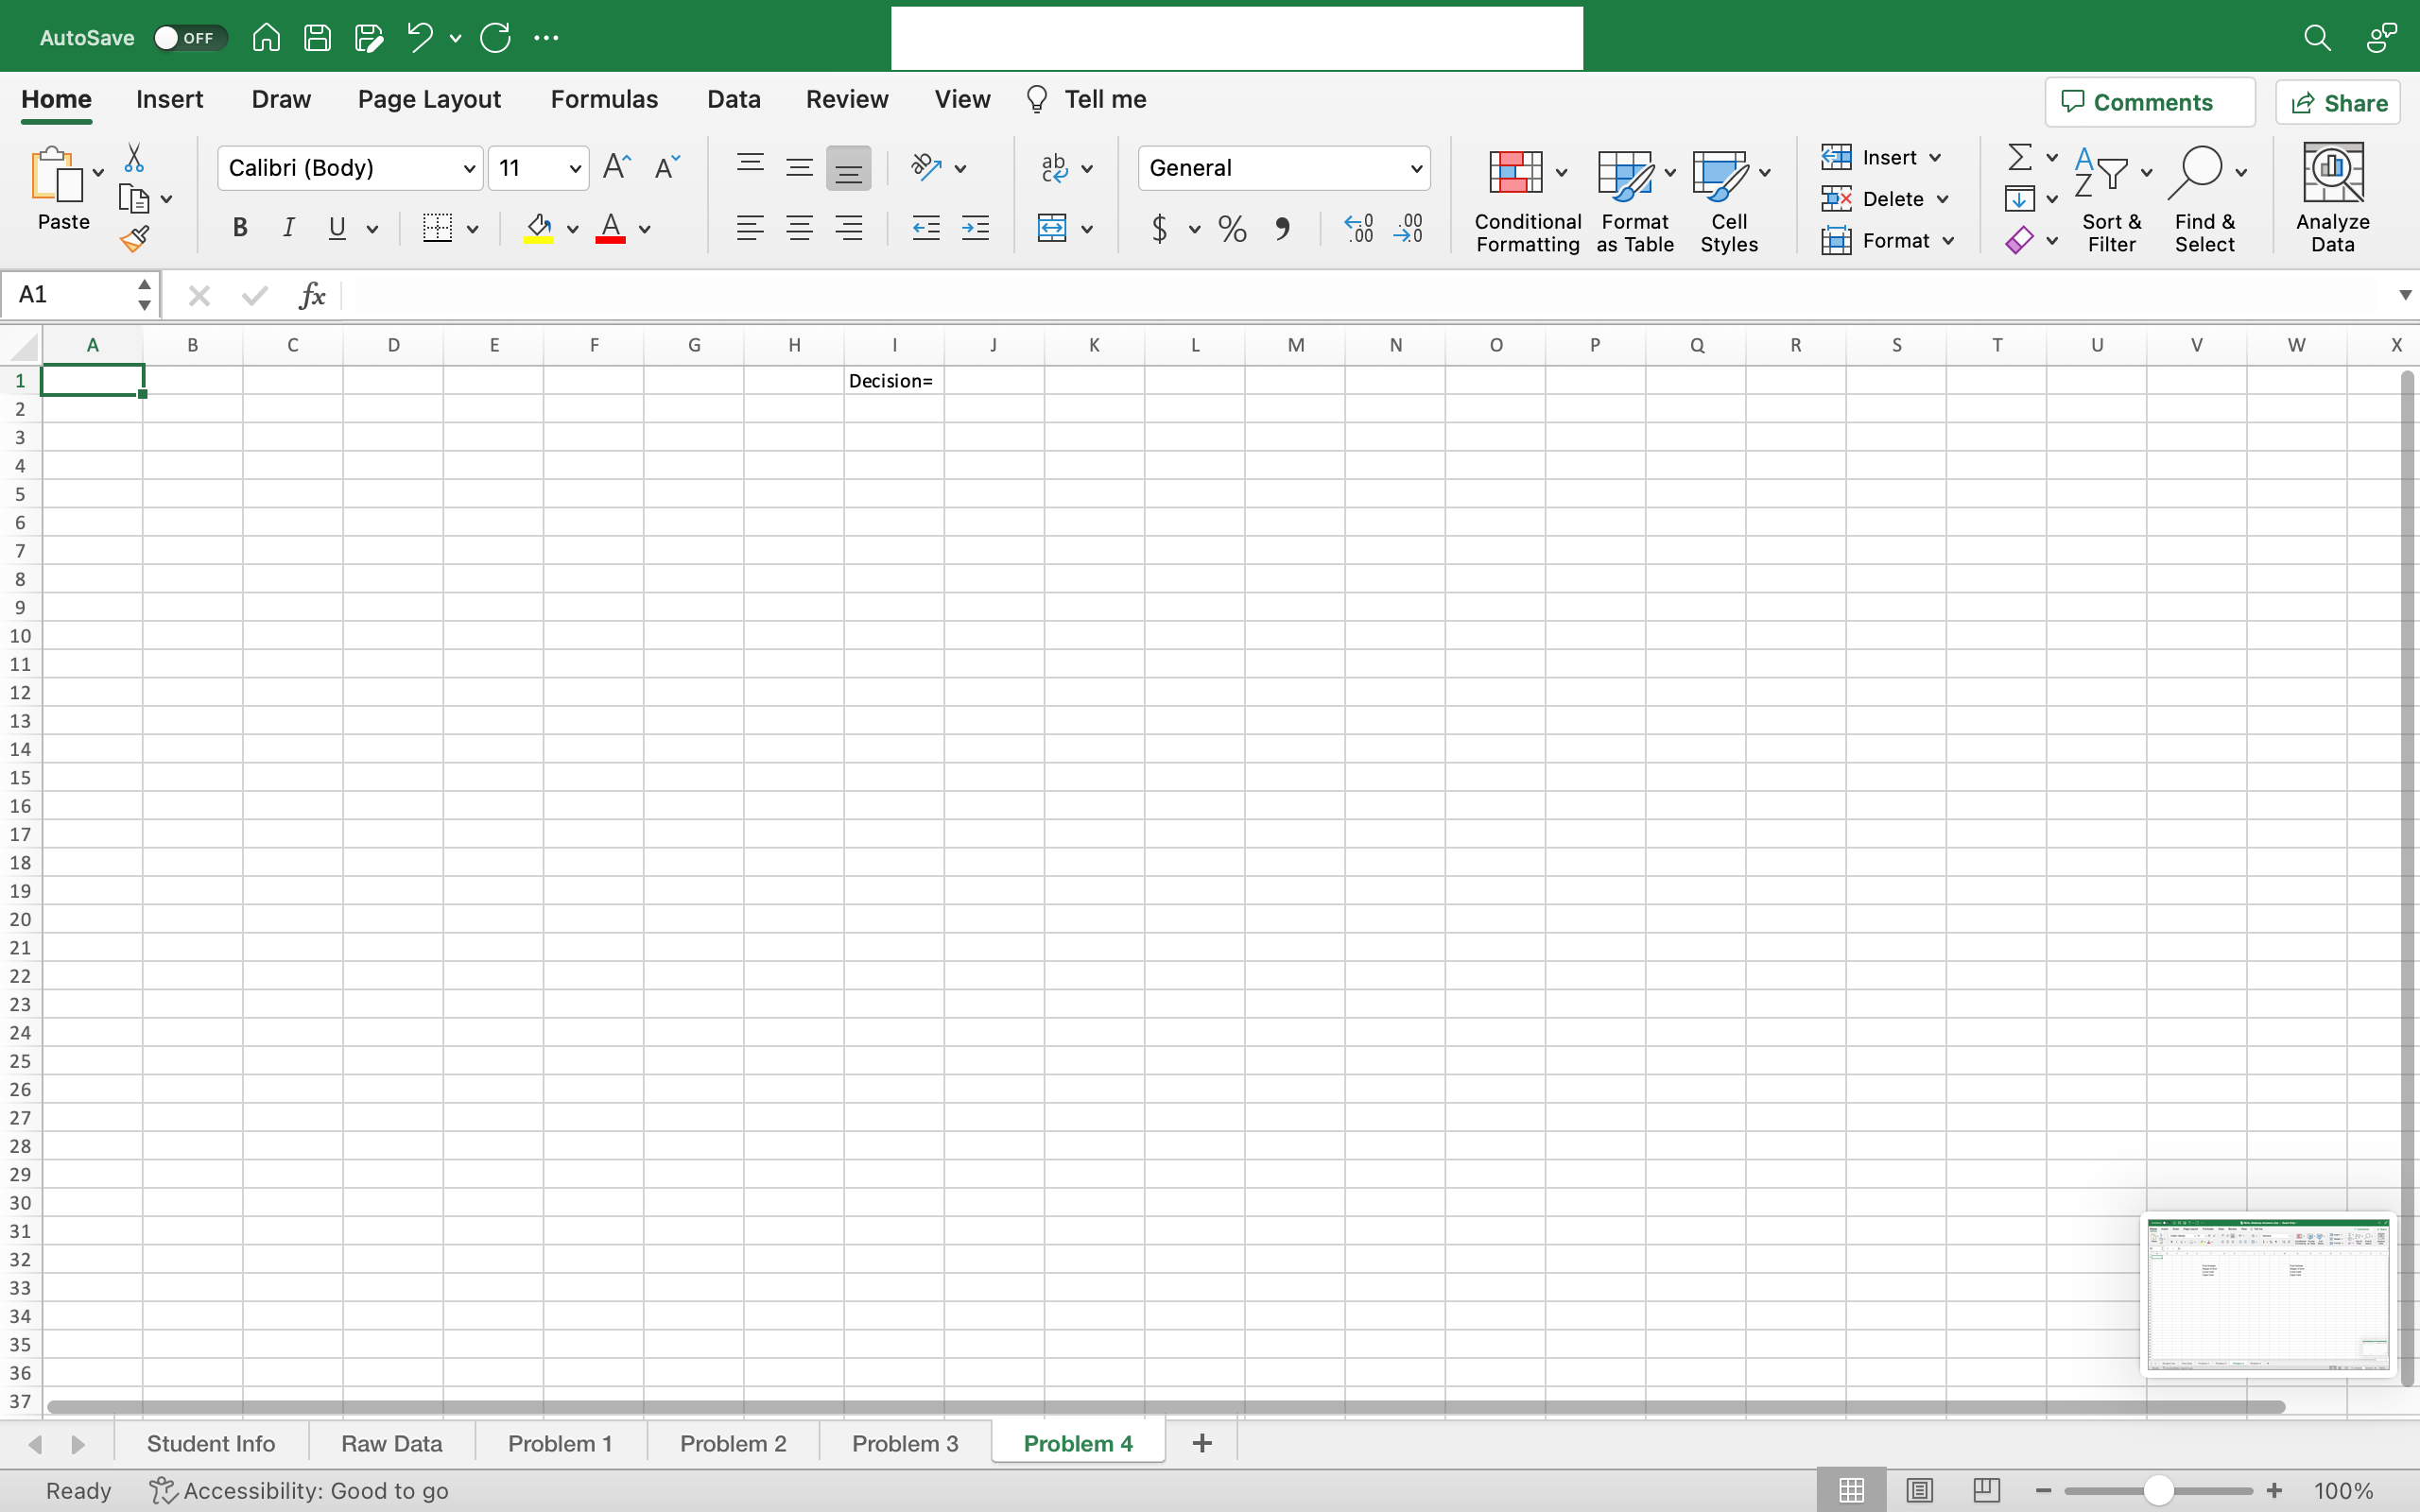Click the Increase Indent icon
This screenshot has height=1512, width=2420.
click(x=975, y=228)
